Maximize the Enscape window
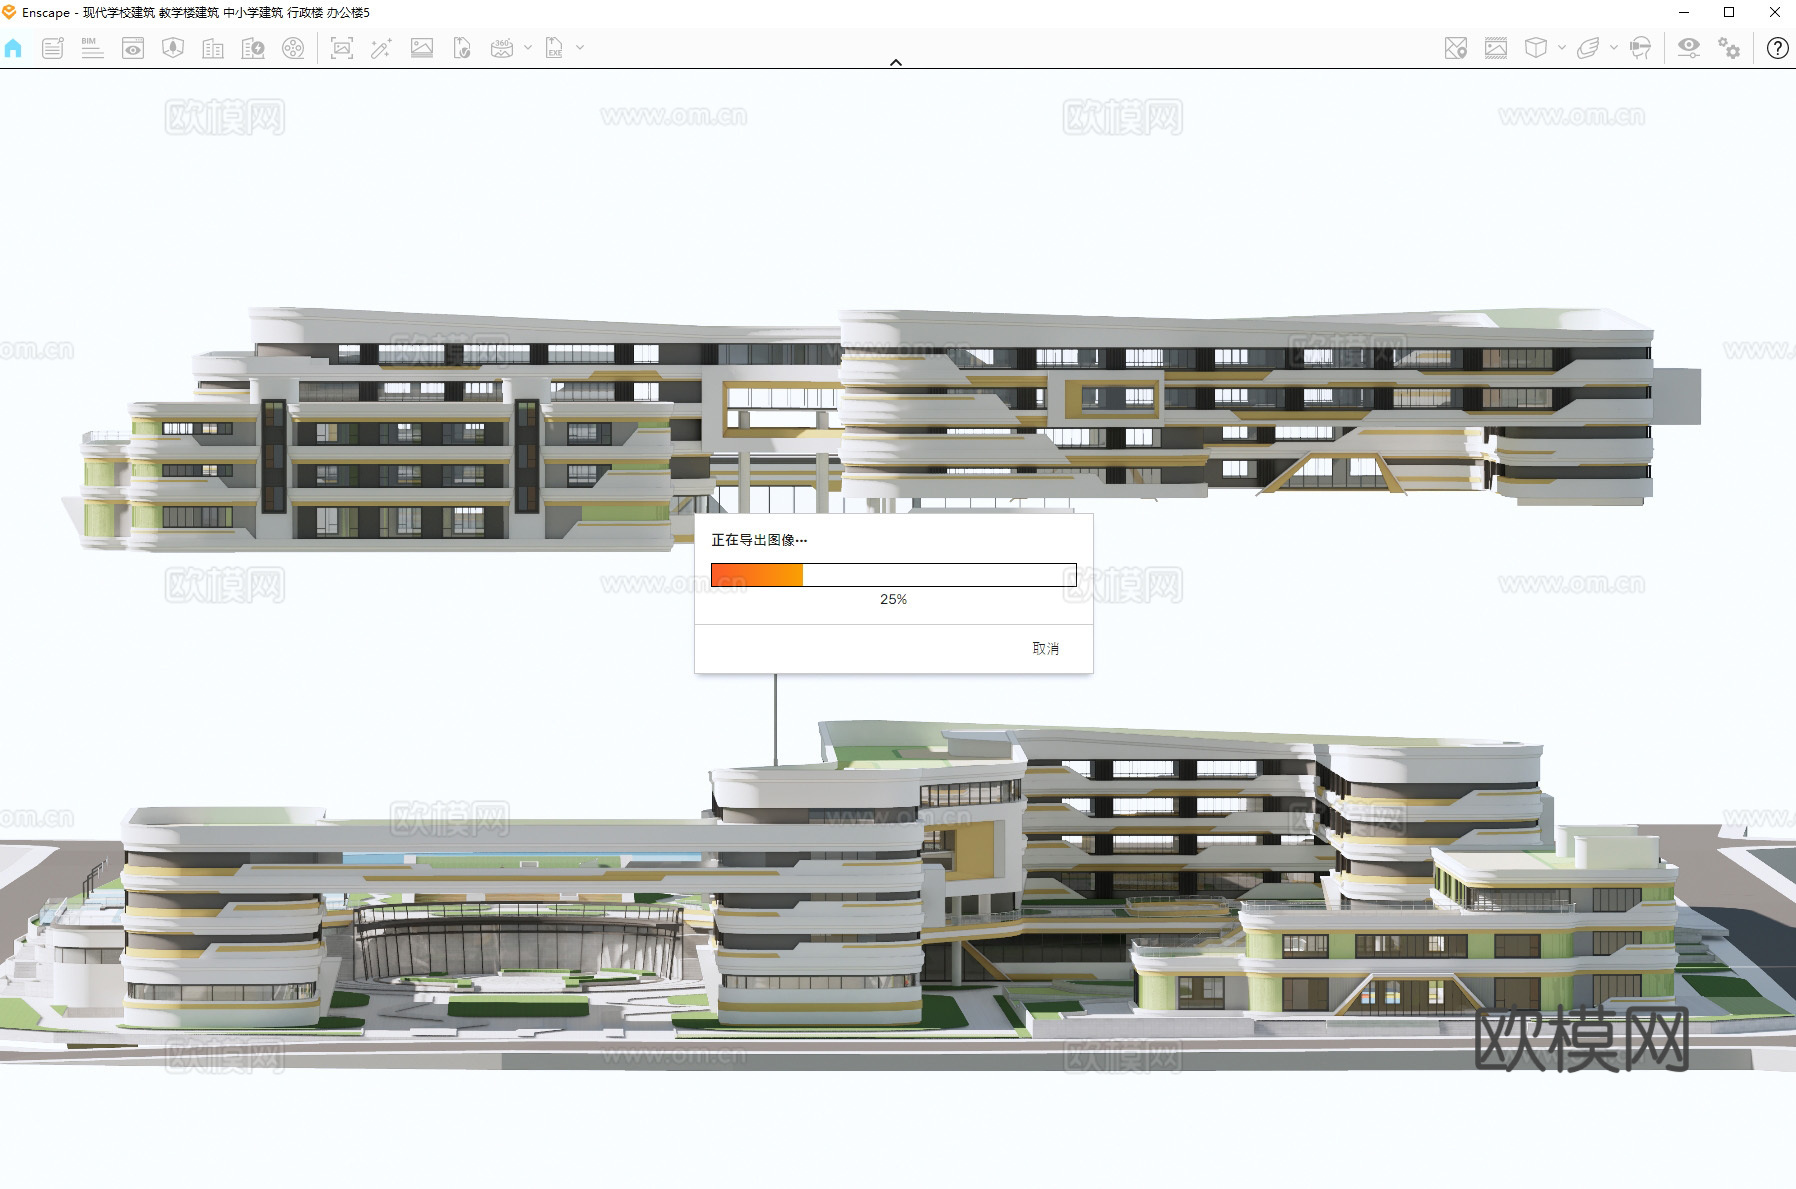The image size is (1796, 1189). (1729, 13)
